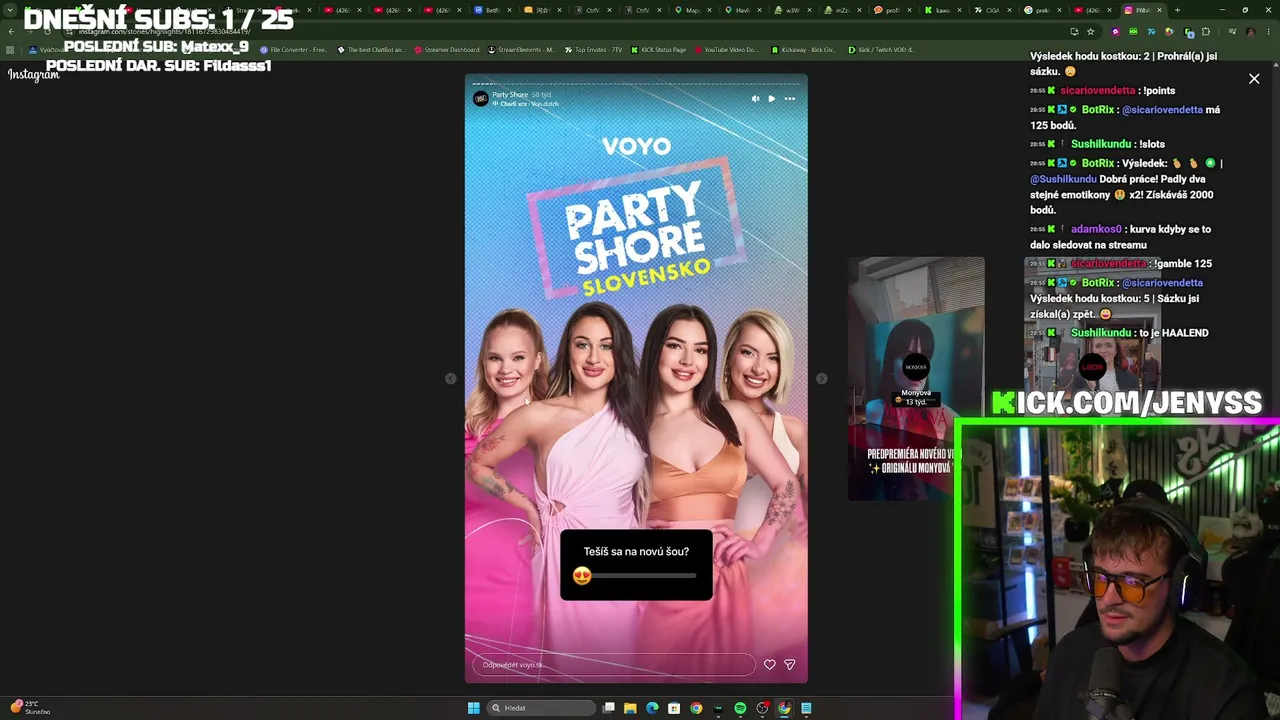Open the Streamer Dashboard bookmark
Image resolution: width=1280 pixels, height=720 pixels.
click(x=446, y=50)
